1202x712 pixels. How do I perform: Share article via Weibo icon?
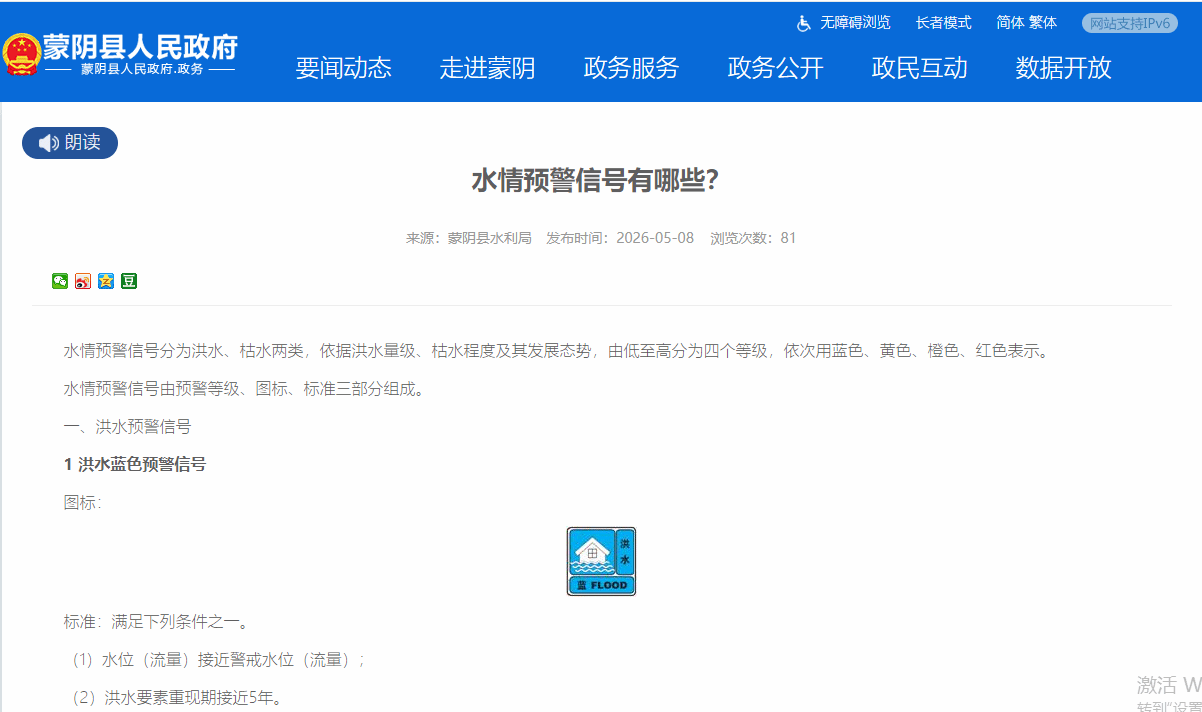tap(83, 281)
